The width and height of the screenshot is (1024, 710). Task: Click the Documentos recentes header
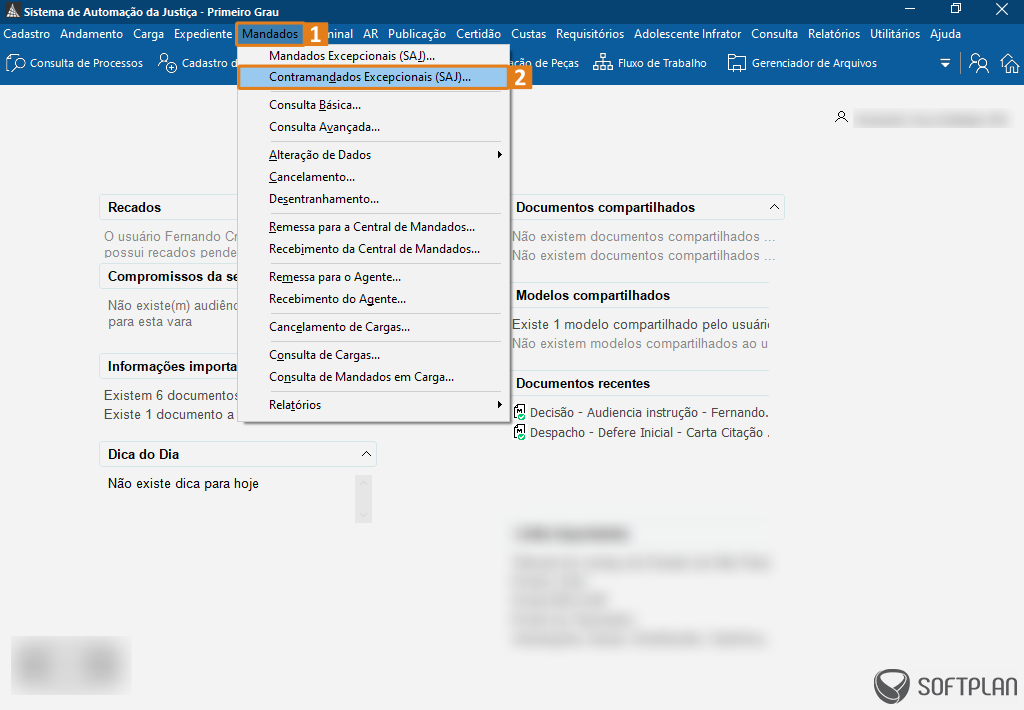click(641, 383)
